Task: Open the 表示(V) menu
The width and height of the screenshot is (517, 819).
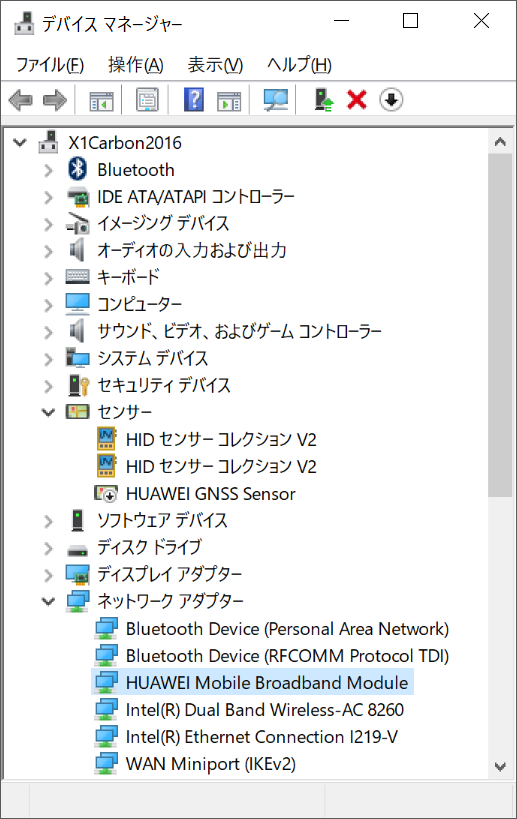Action: 215,65
